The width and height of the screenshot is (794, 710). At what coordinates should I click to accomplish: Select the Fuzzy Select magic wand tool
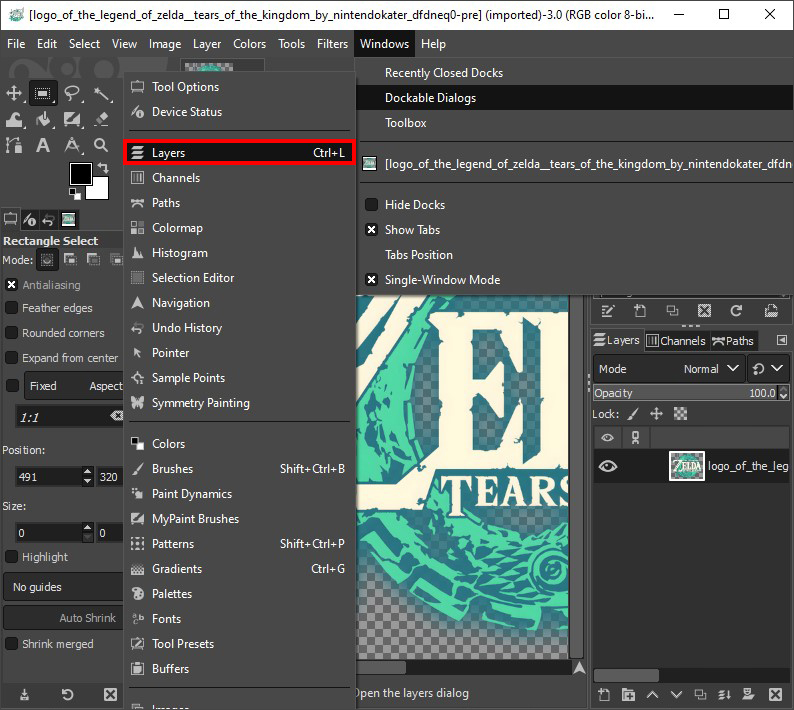[102, 93]
